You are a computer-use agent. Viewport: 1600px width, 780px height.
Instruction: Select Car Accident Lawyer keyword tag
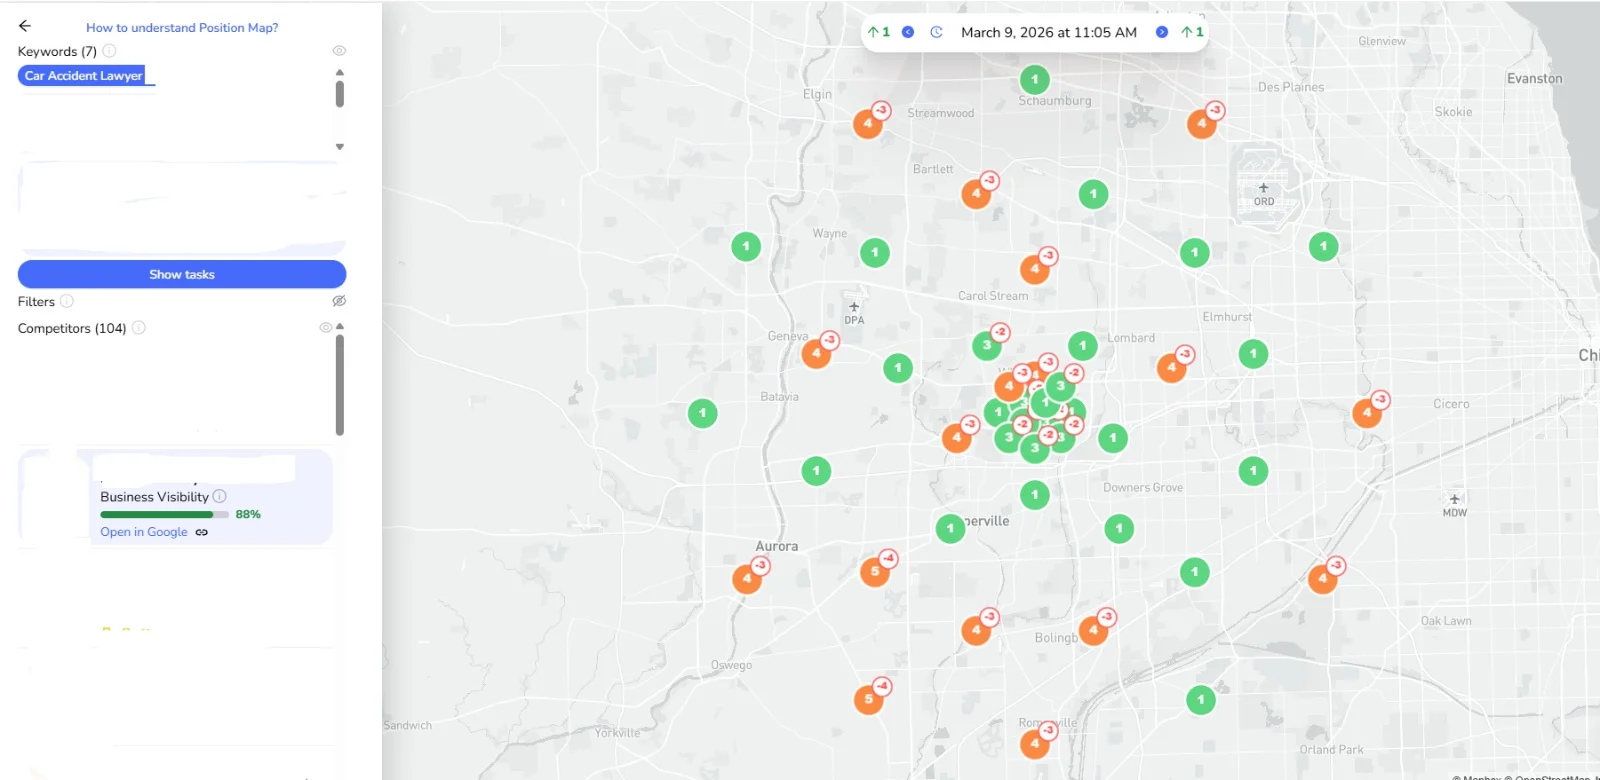click(x=84, y=76)
